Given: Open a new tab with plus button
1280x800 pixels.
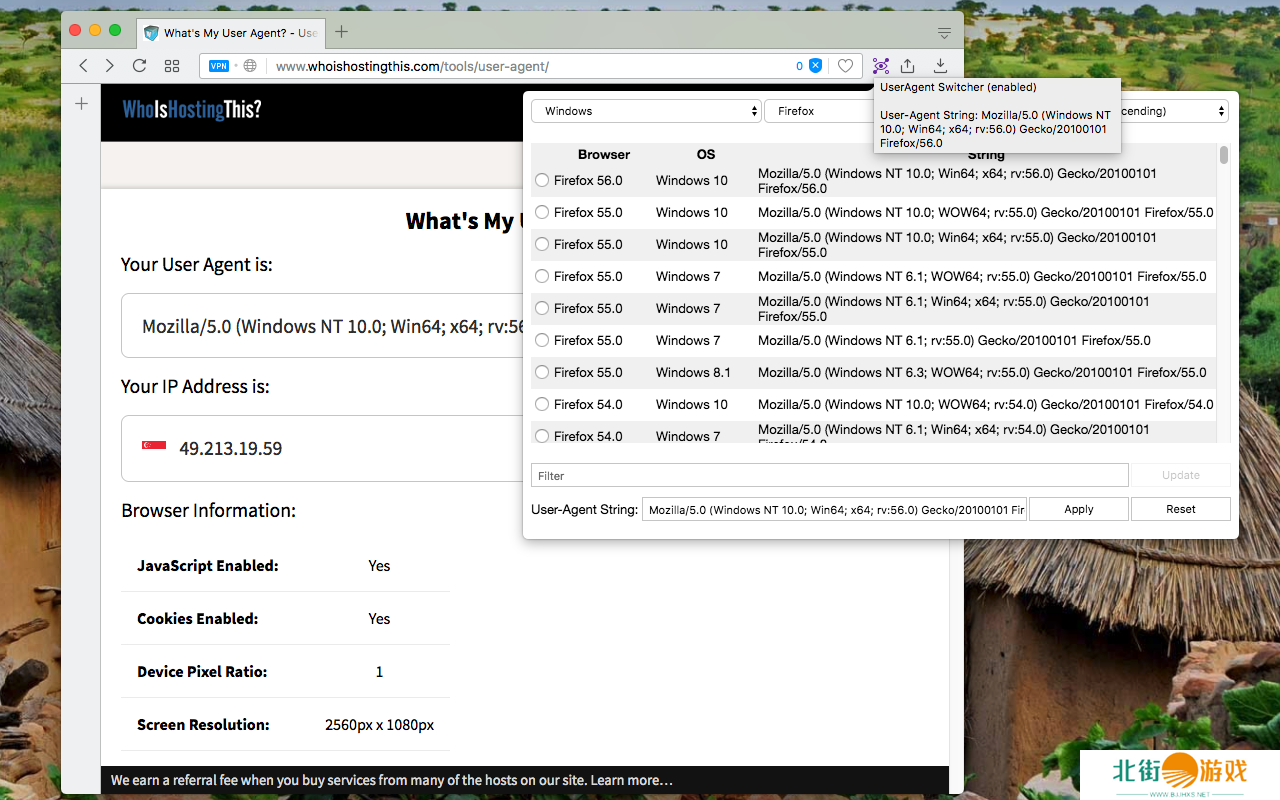Looking at the screenshot, I should click(342, 32).
